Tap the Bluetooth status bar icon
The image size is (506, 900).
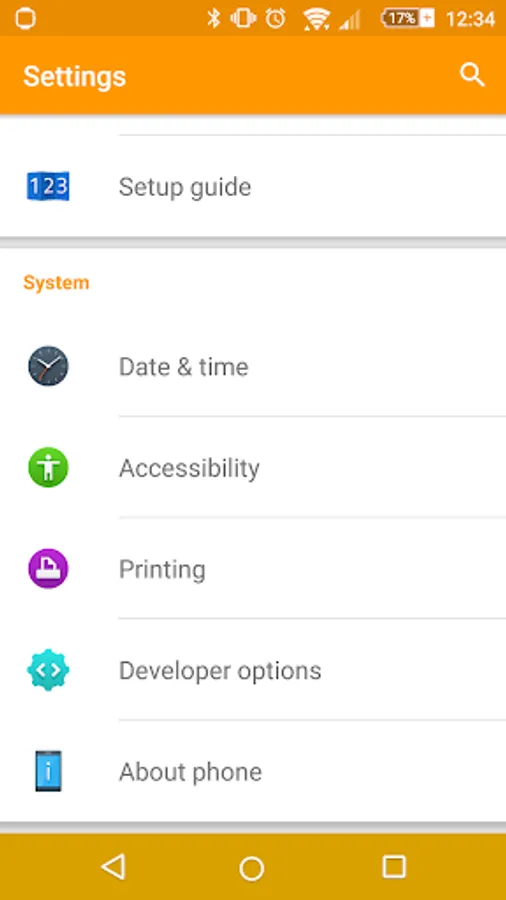(213, 18)
